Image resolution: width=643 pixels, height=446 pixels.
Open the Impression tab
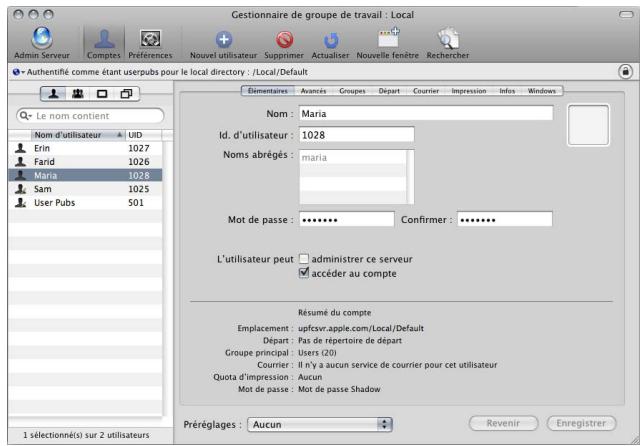[x=469, y=91]
